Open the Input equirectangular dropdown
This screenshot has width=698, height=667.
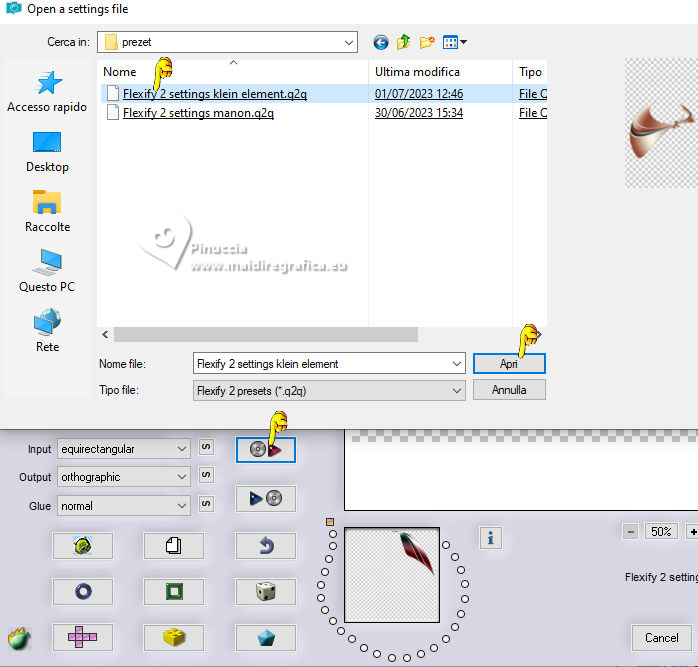(124, 449)
